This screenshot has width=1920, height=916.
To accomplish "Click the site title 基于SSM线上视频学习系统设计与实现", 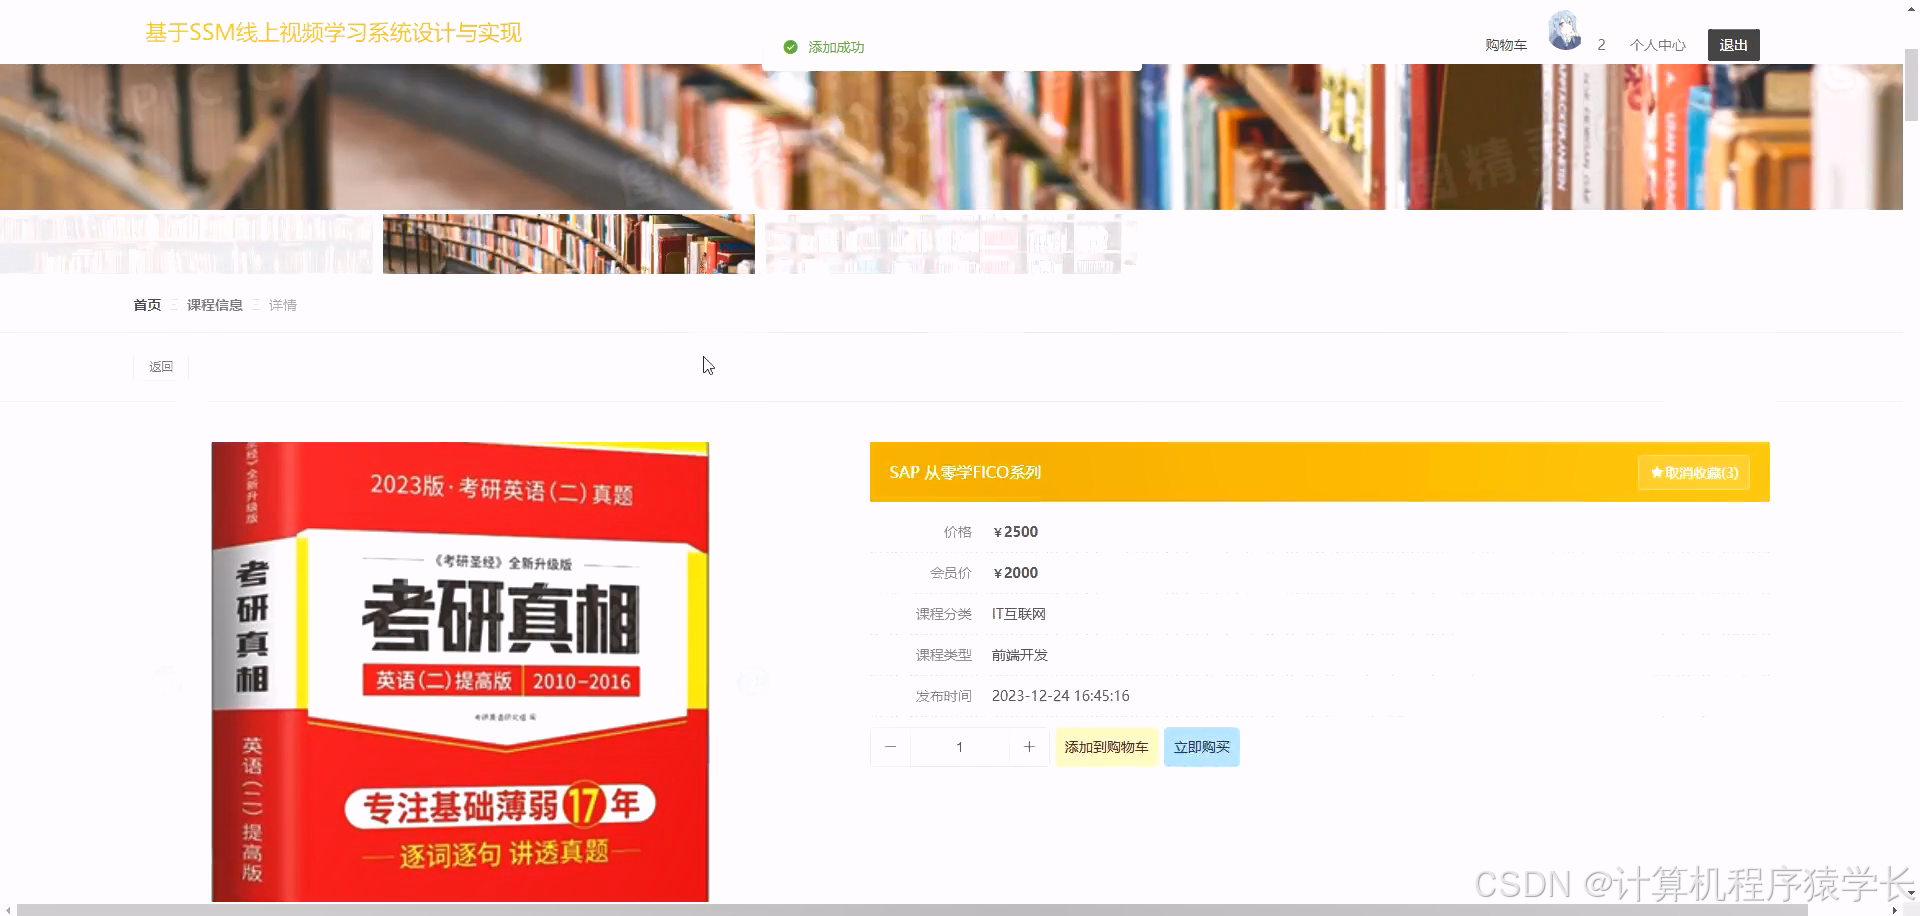I will (333, 33).
